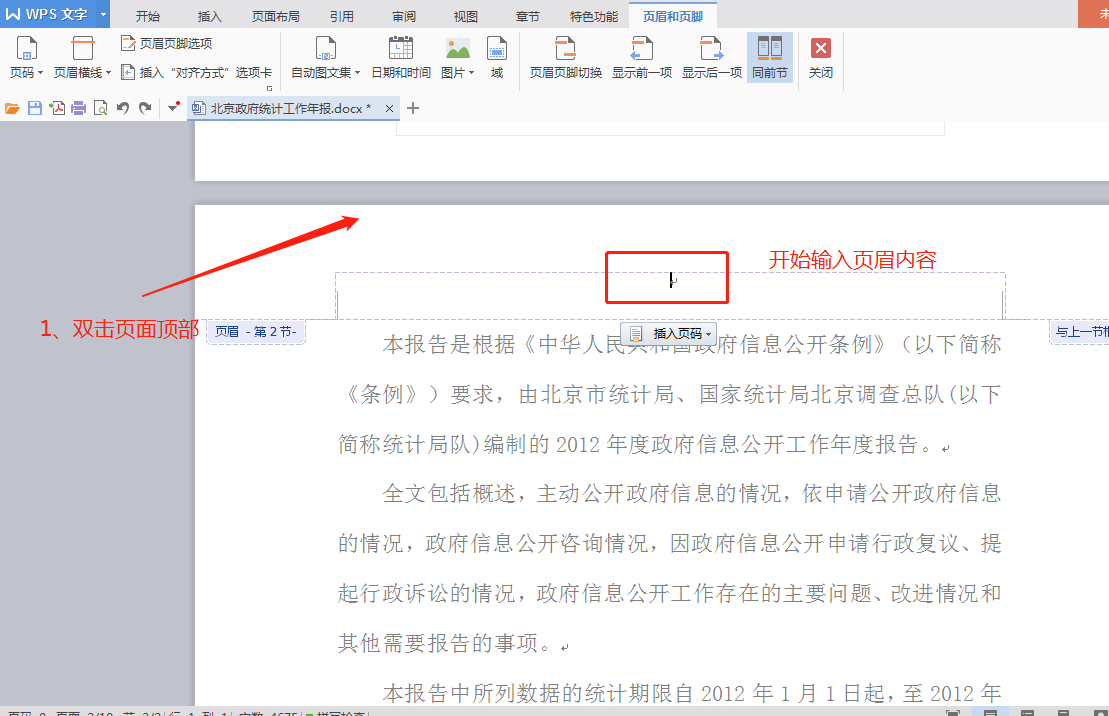This screenshot has height=716, width=1109.
Task: Click the text 本报告是根据《中华人民
Action: [504, 345]
